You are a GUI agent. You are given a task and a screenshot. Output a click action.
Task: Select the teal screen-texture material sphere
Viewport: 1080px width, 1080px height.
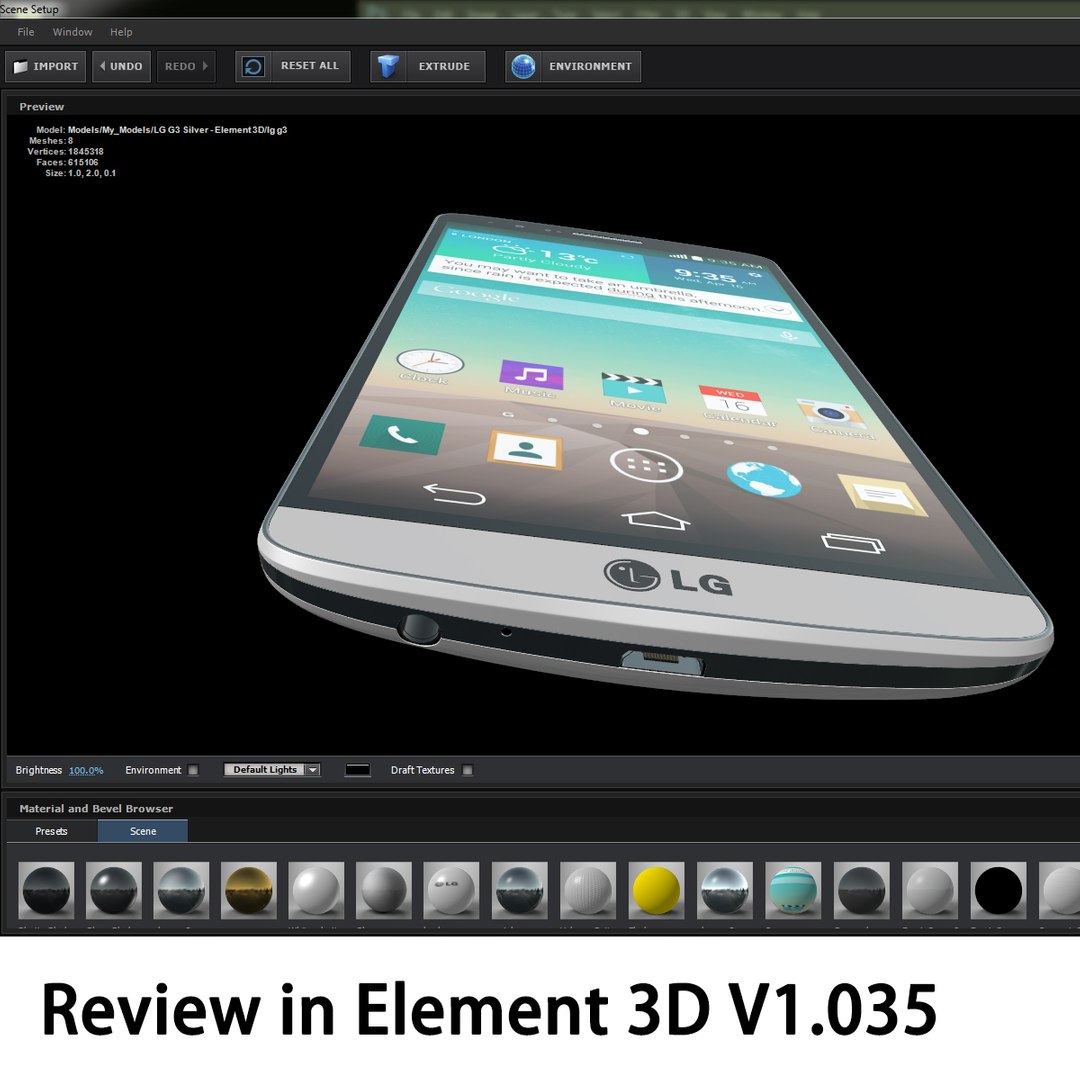793,890
